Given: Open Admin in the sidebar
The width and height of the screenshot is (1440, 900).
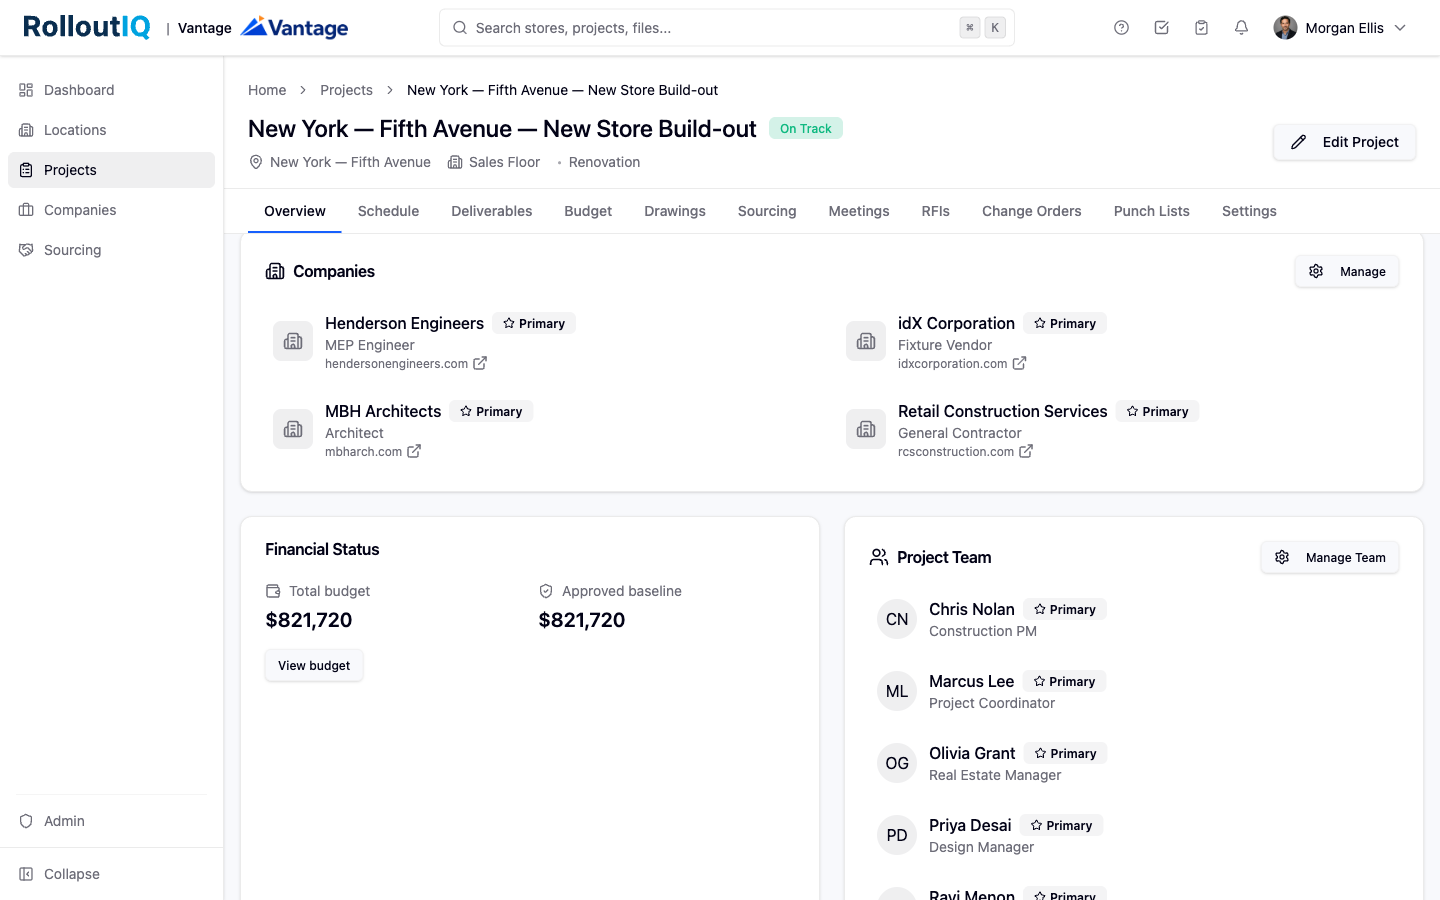Looking at the screenshot, I should 111,821.
